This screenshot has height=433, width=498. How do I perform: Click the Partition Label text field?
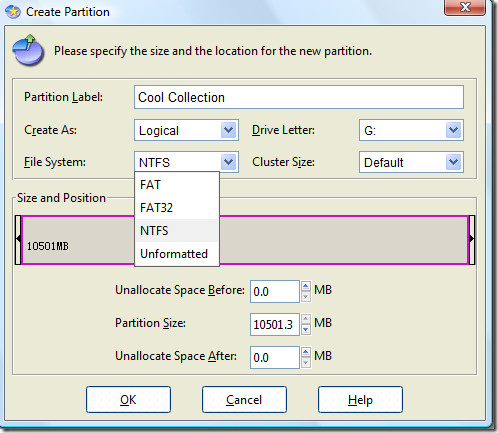pos(299,97)
